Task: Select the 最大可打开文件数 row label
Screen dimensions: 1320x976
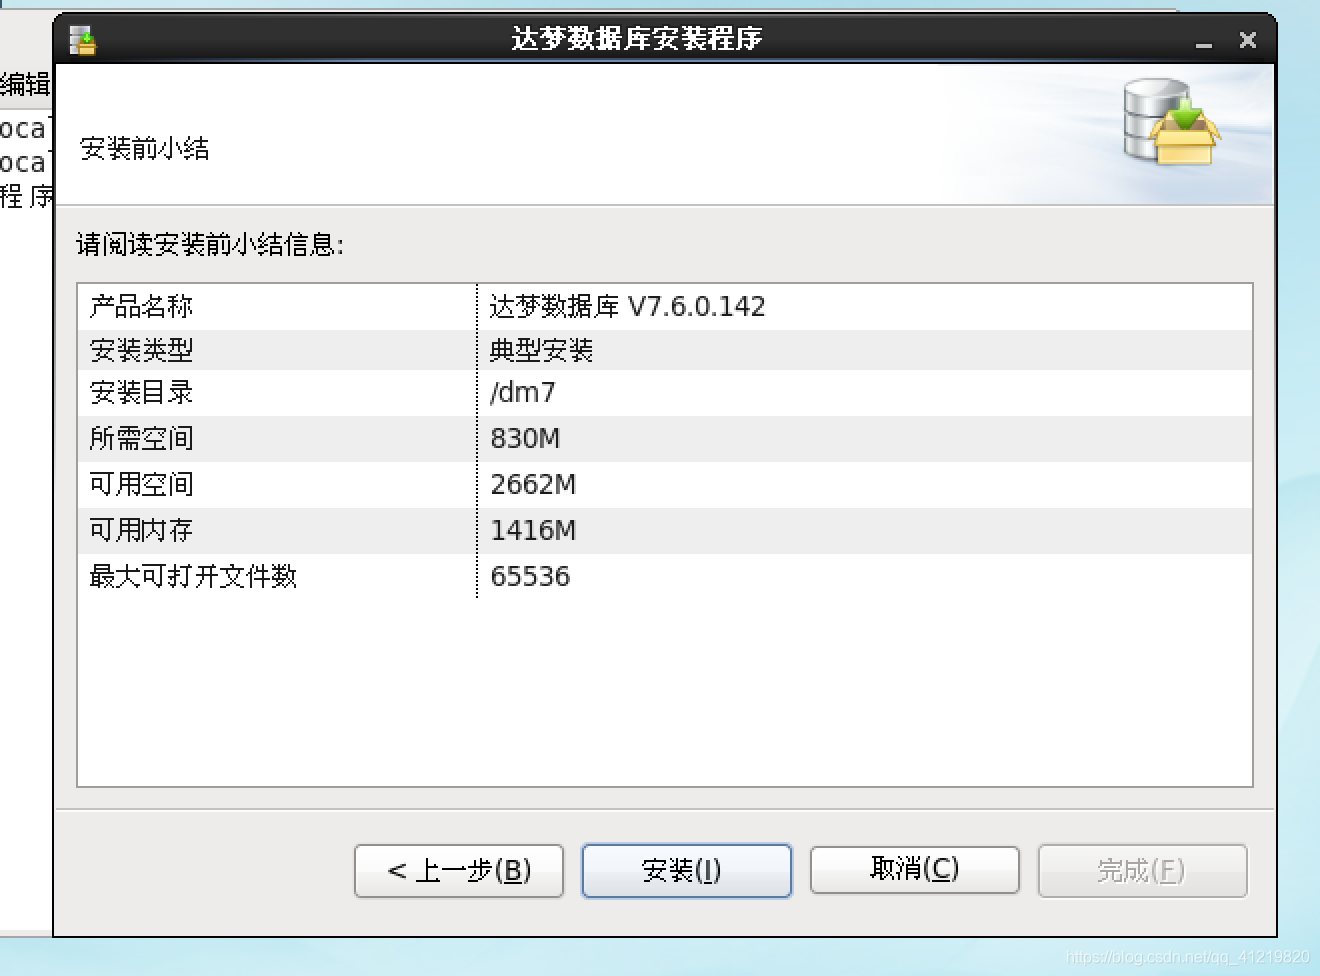Action: [x=193, y=576]
